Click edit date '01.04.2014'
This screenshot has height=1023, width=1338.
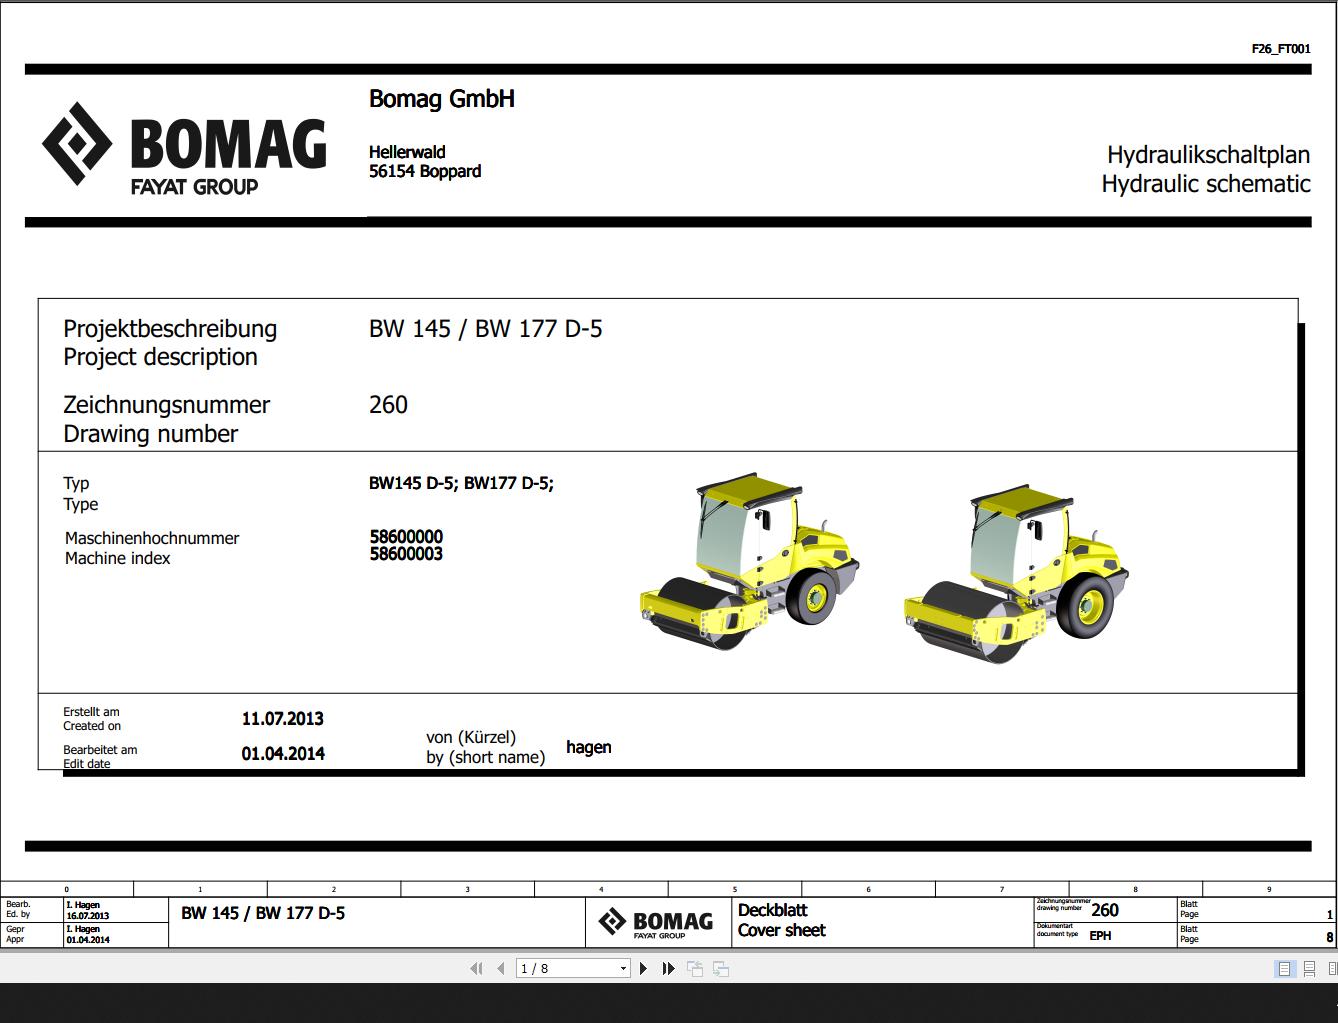coord(283,754)
